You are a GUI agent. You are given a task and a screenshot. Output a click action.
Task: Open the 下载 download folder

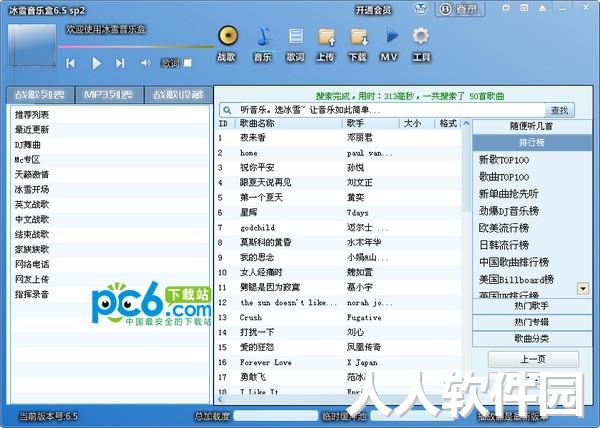pyautogui.click(x=359, y=37)
